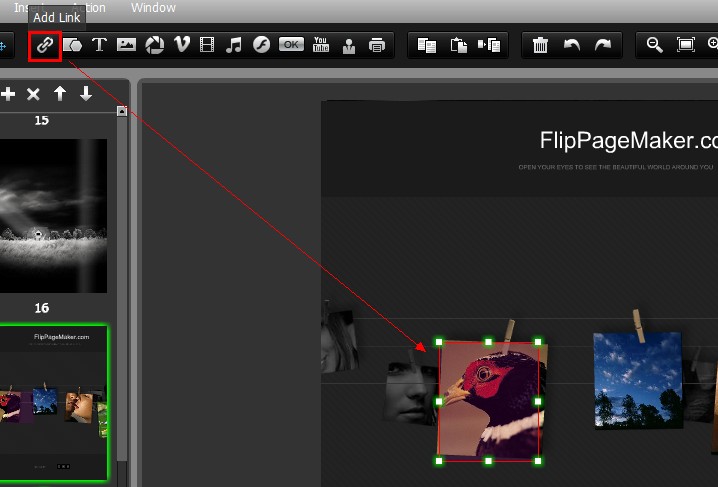Open the Window menu

point(153,8)
